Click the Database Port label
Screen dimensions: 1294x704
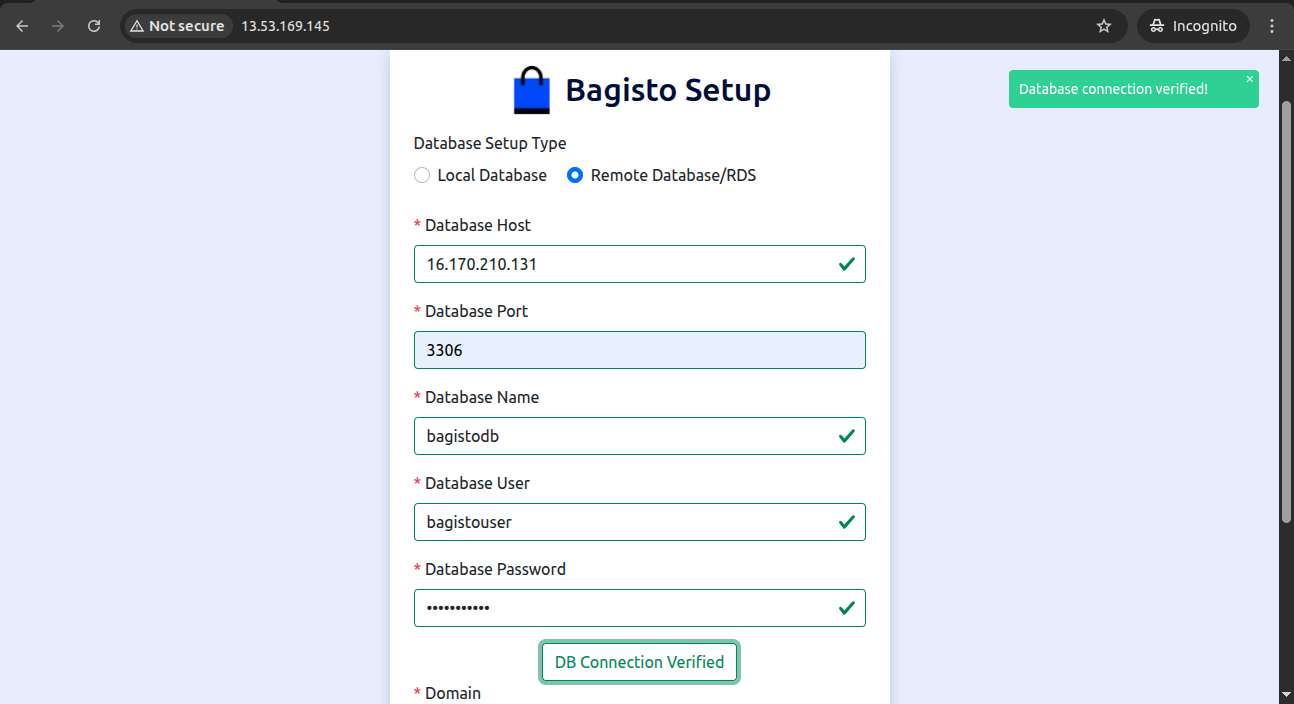click(x=476, y=311)
